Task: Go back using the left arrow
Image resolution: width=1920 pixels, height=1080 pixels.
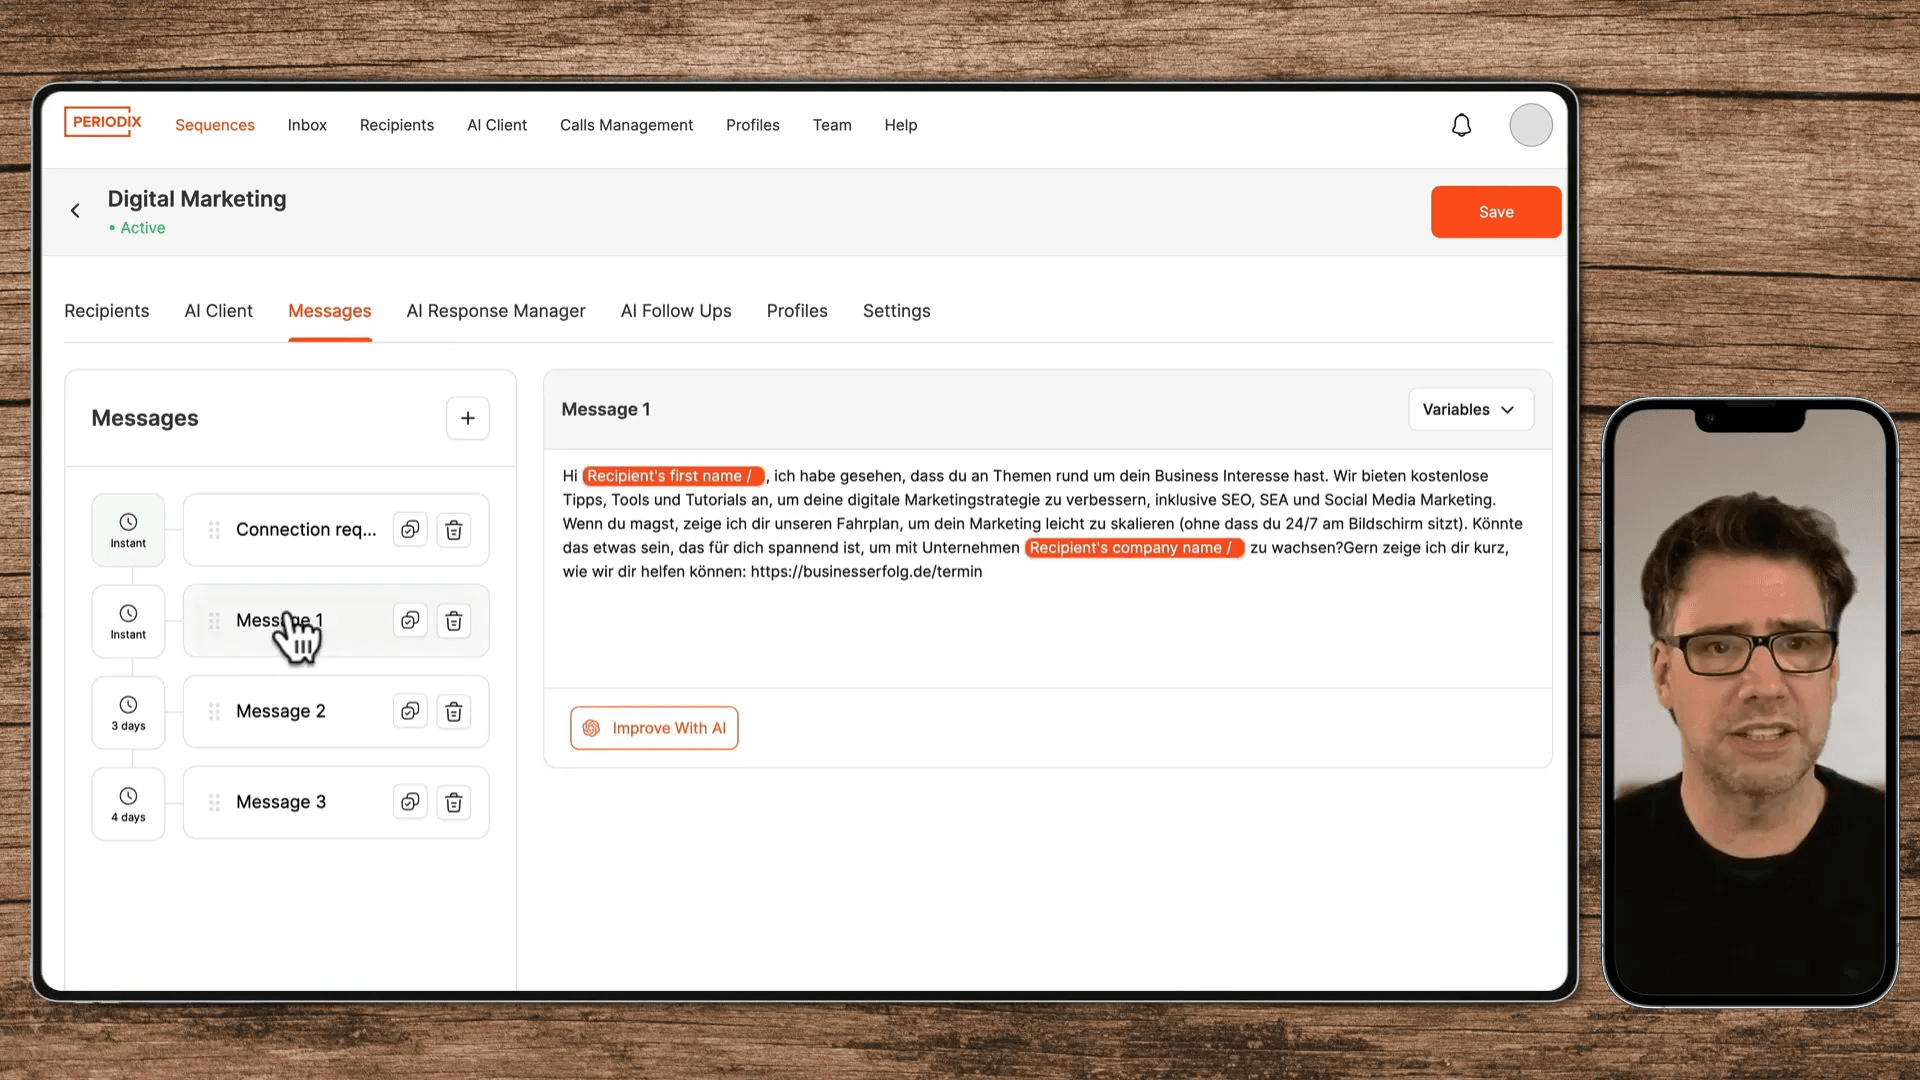Action: [75, 210]
